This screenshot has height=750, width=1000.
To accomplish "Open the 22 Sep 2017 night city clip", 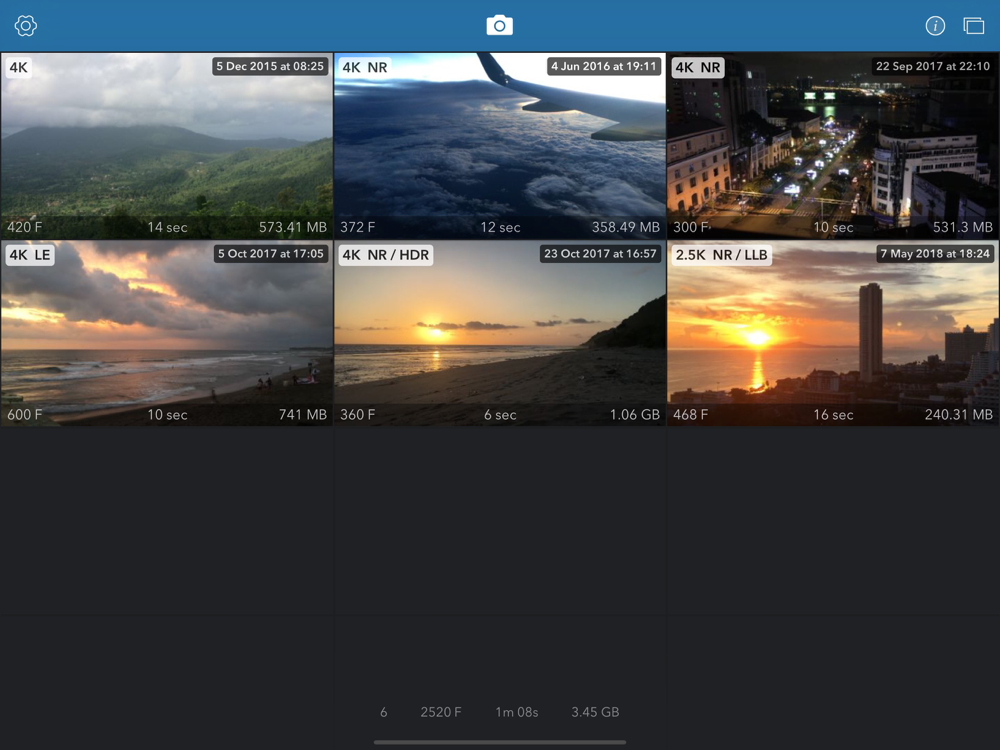I will click(x=833, y=146).
